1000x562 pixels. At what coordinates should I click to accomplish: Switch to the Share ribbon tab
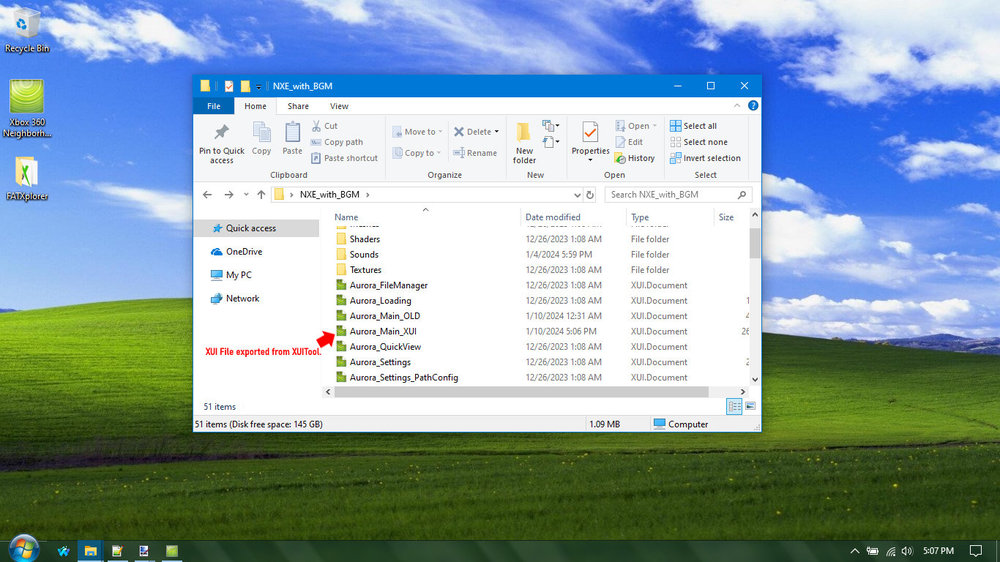298,106
